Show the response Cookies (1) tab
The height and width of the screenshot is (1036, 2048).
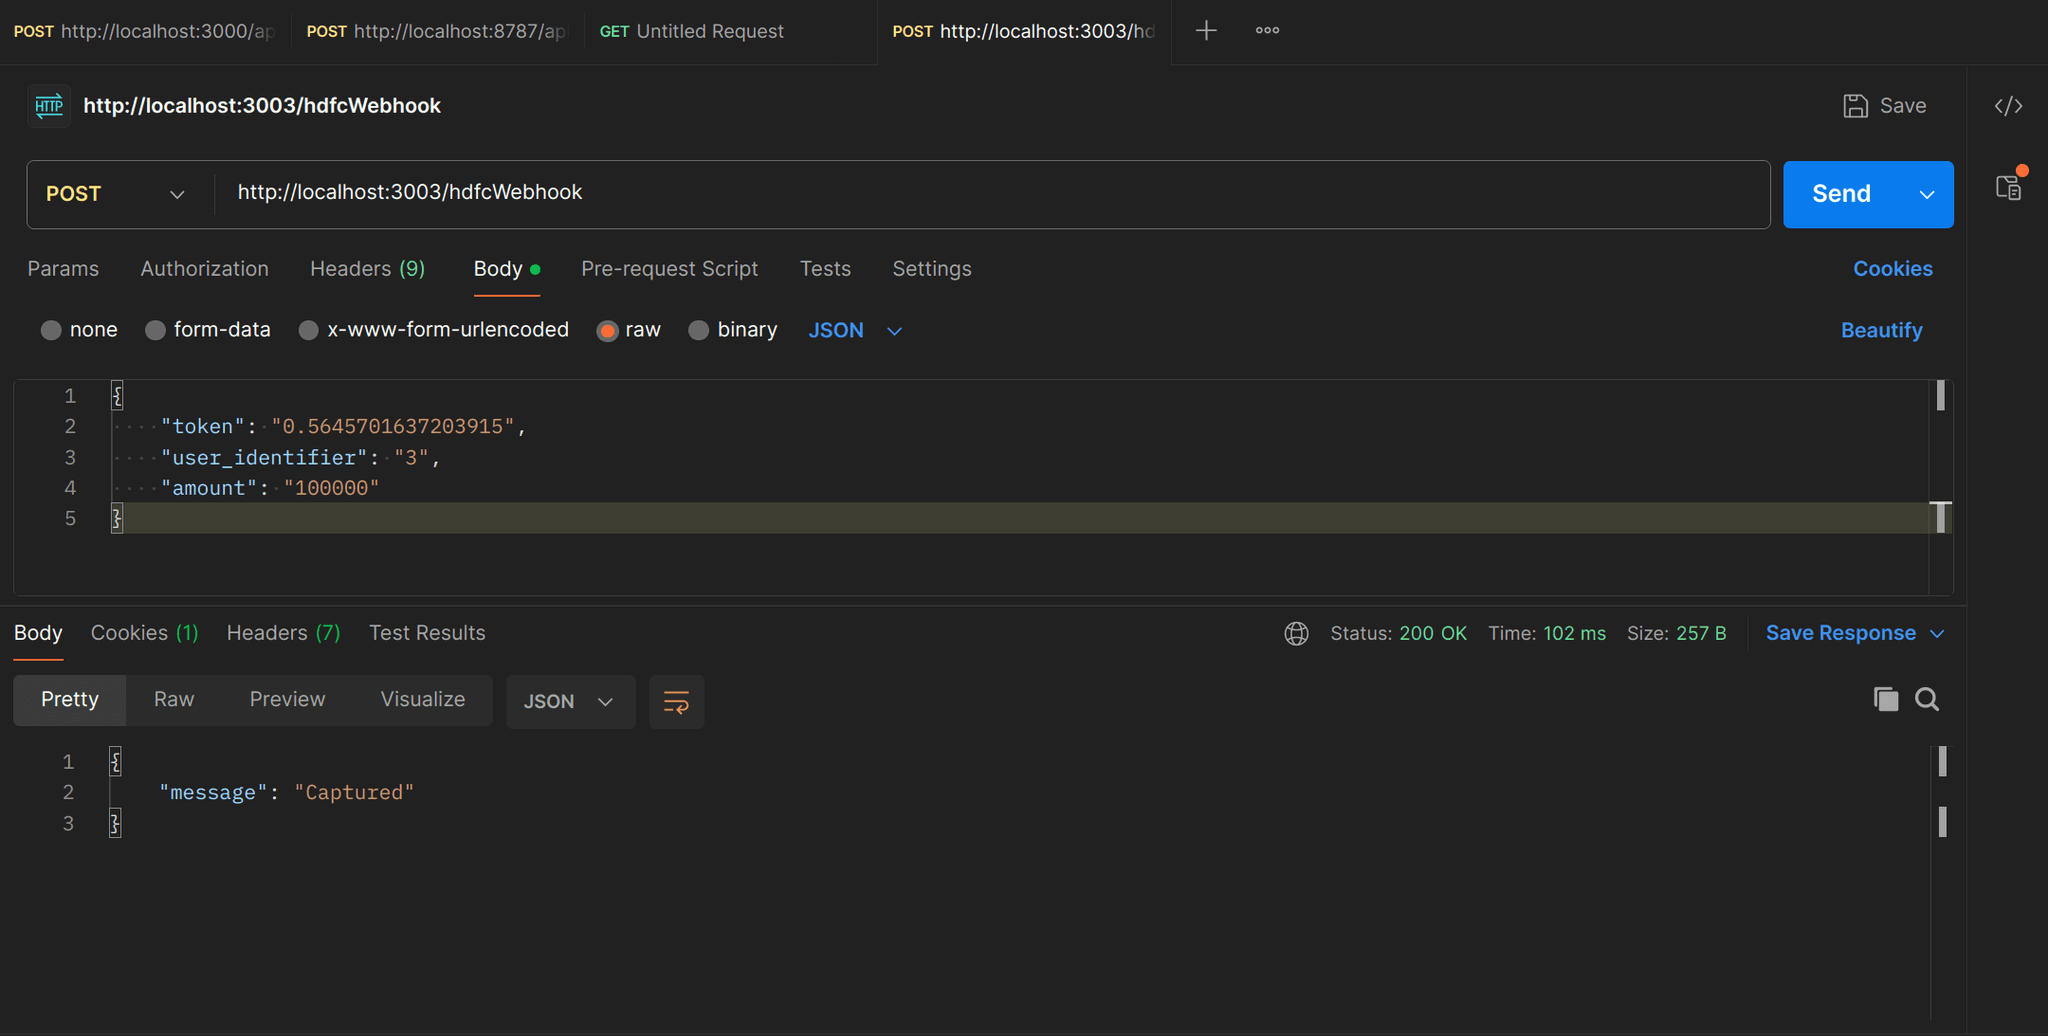145,633
